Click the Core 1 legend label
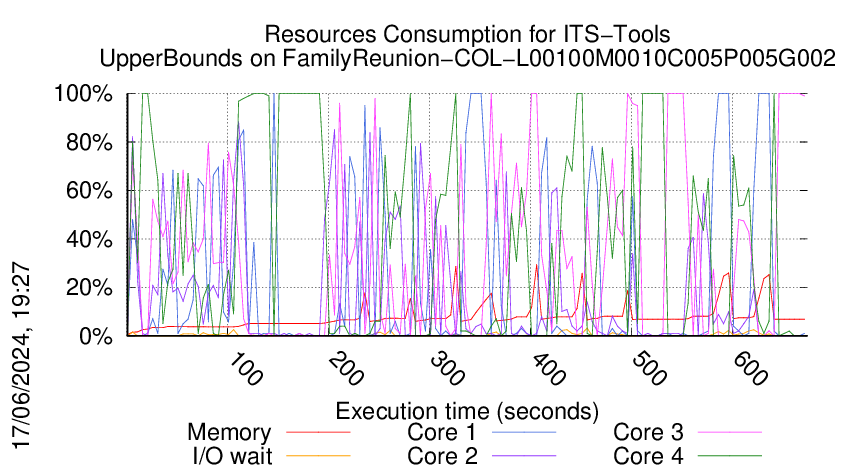Screen dimensions: 850x475 point(441,433)
